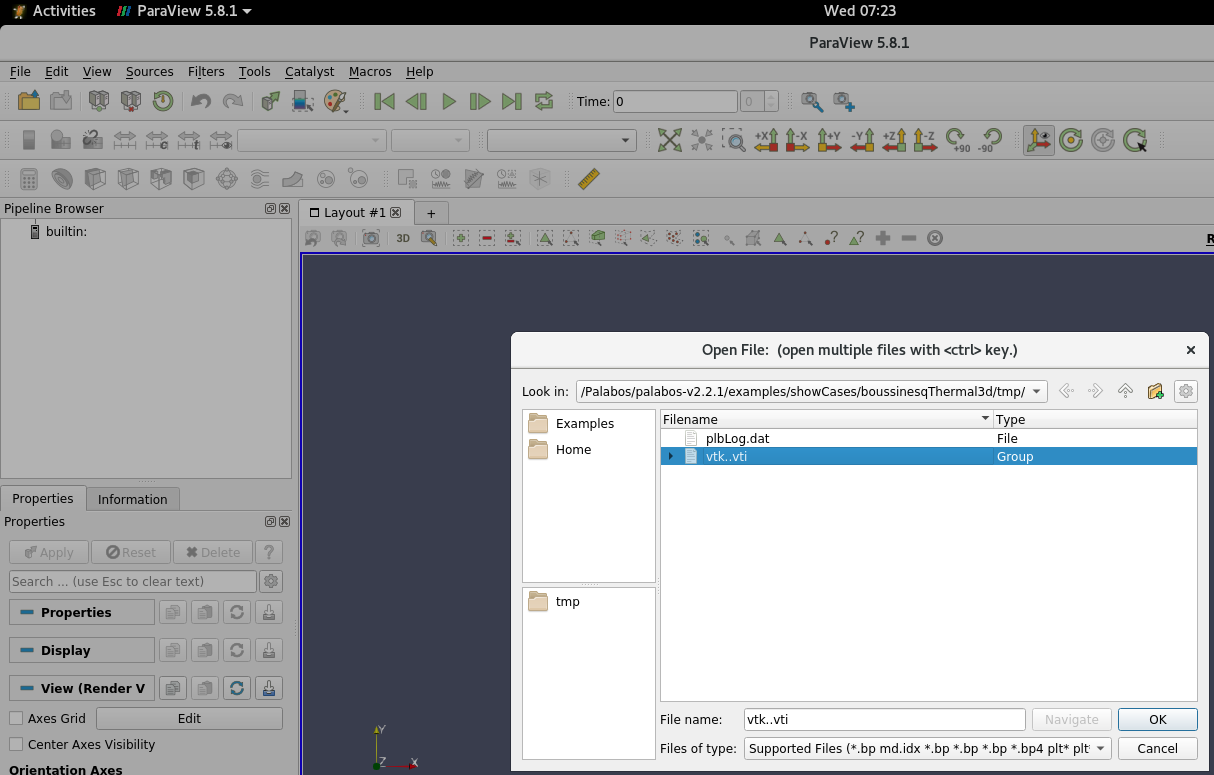This screenshot has height=775, width=1214.
Task: Click Edit button for Axes Grid
Action: (x=189, y=718)
